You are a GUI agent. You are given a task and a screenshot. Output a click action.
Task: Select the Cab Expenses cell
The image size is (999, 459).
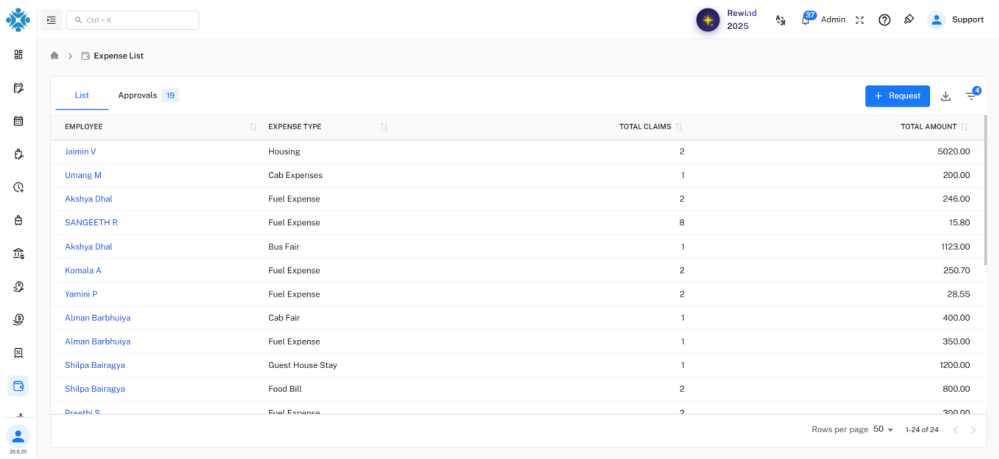pyautogui.click(x=296, y=175)
